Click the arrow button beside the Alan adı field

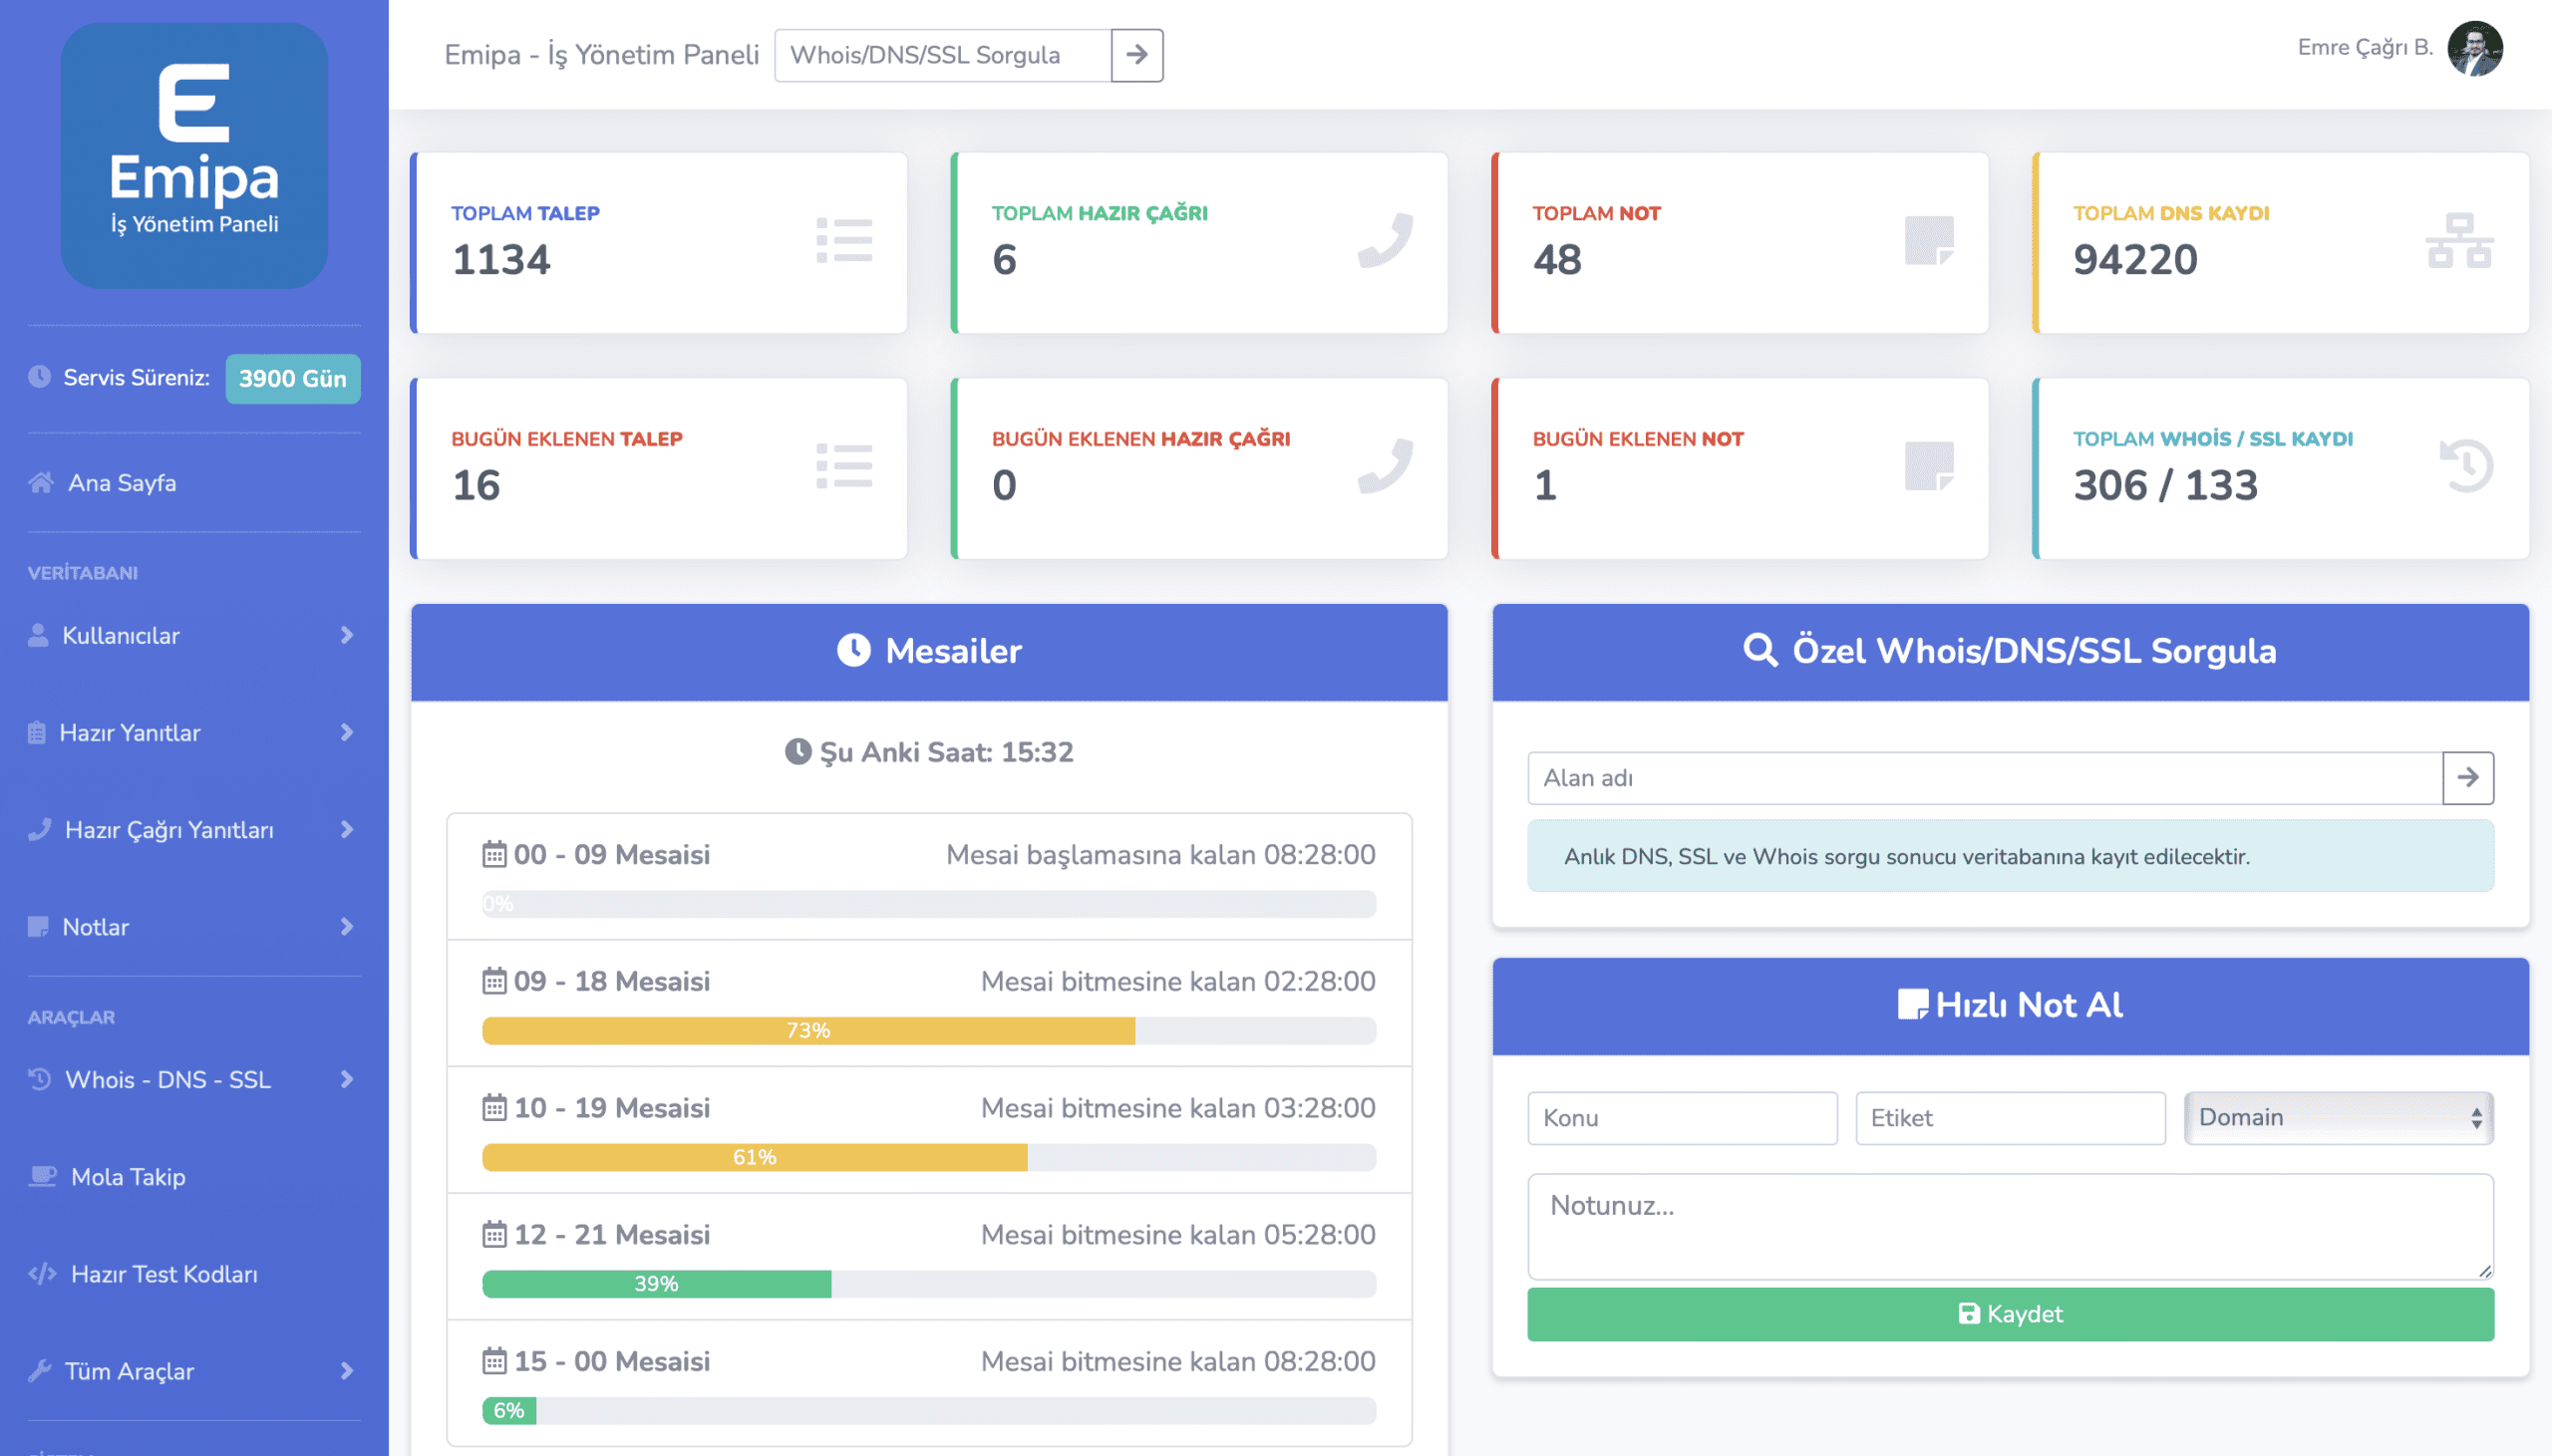[x=2467, y=777]
